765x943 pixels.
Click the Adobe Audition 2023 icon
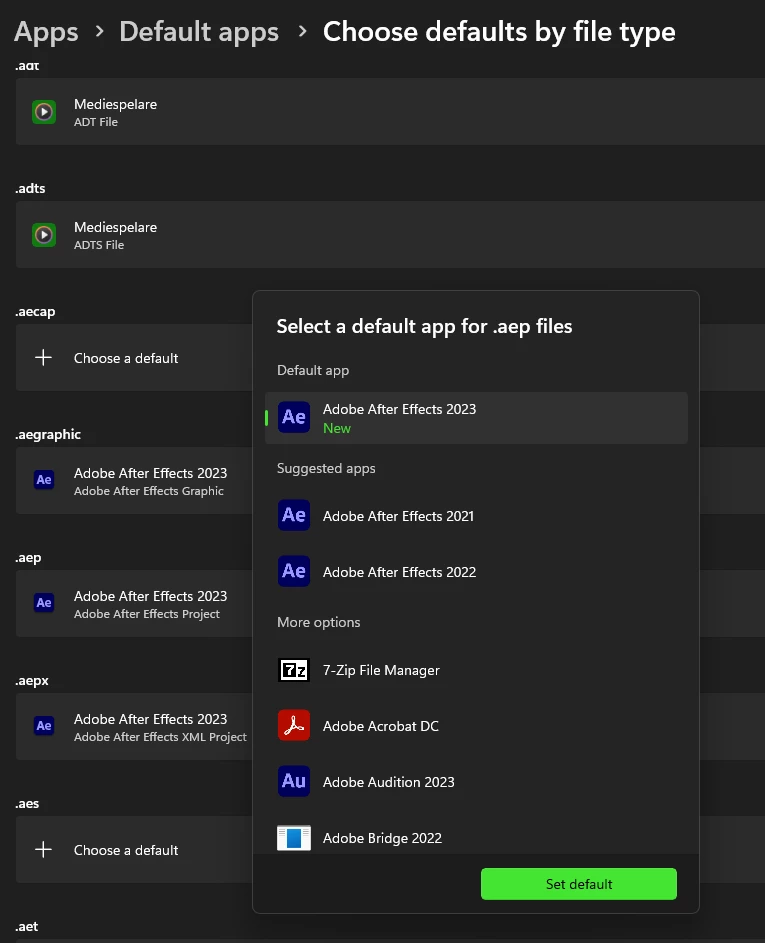(294, 781)
